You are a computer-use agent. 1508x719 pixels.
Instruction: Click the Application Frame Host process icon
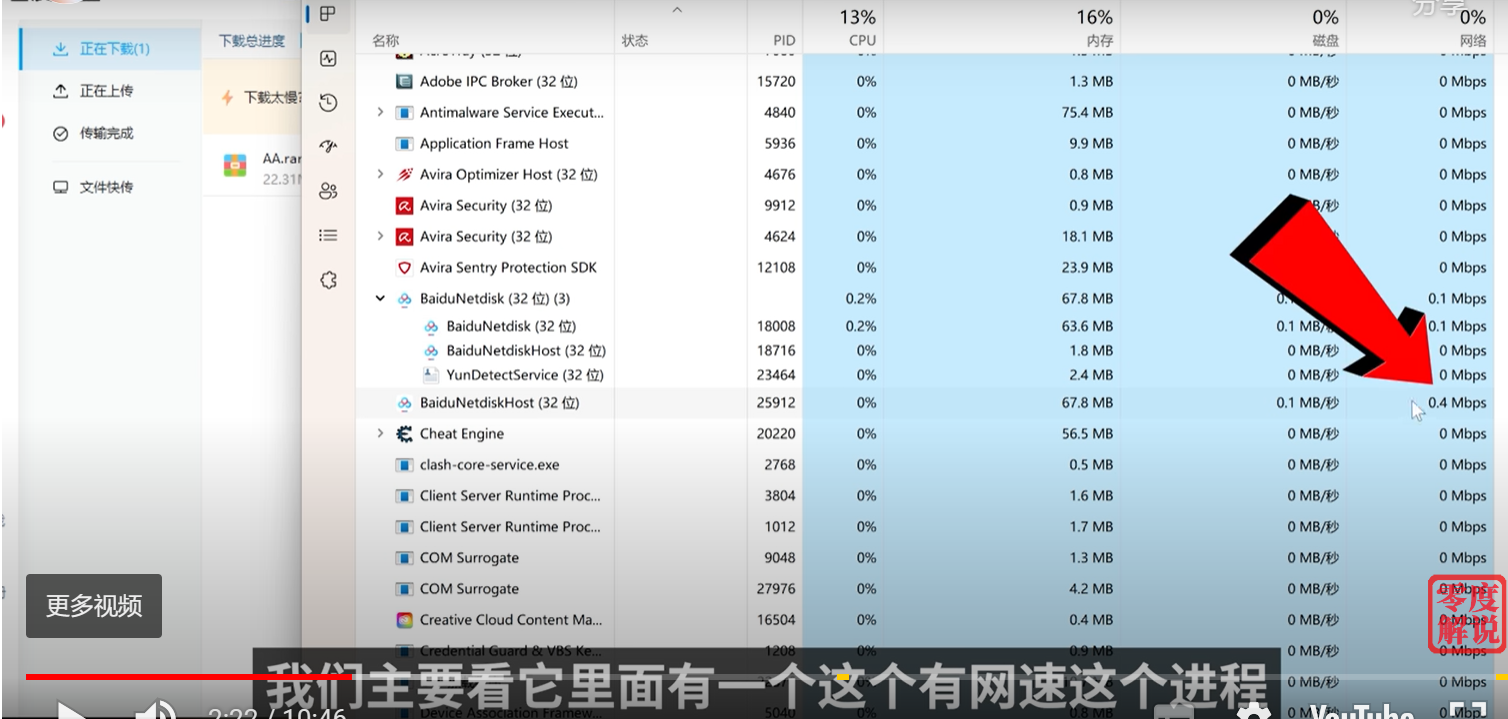(x=404, y=144)
